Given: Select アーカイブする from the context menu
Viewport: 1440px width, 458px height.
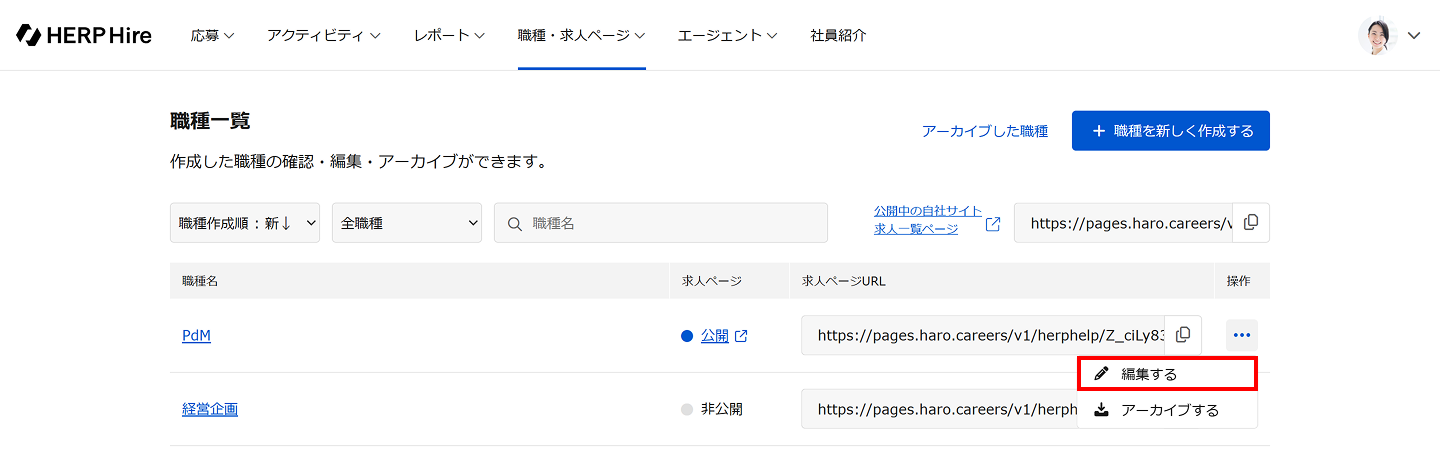Looking at the screenshot, I should coord(1166,410).
